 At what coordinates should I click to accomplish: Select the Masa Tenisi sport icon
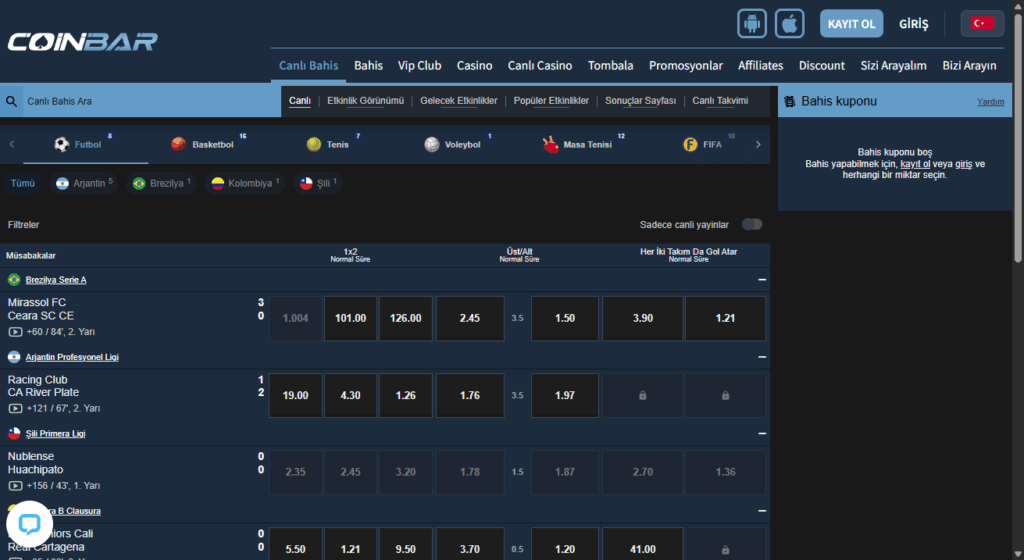(551, 144)
